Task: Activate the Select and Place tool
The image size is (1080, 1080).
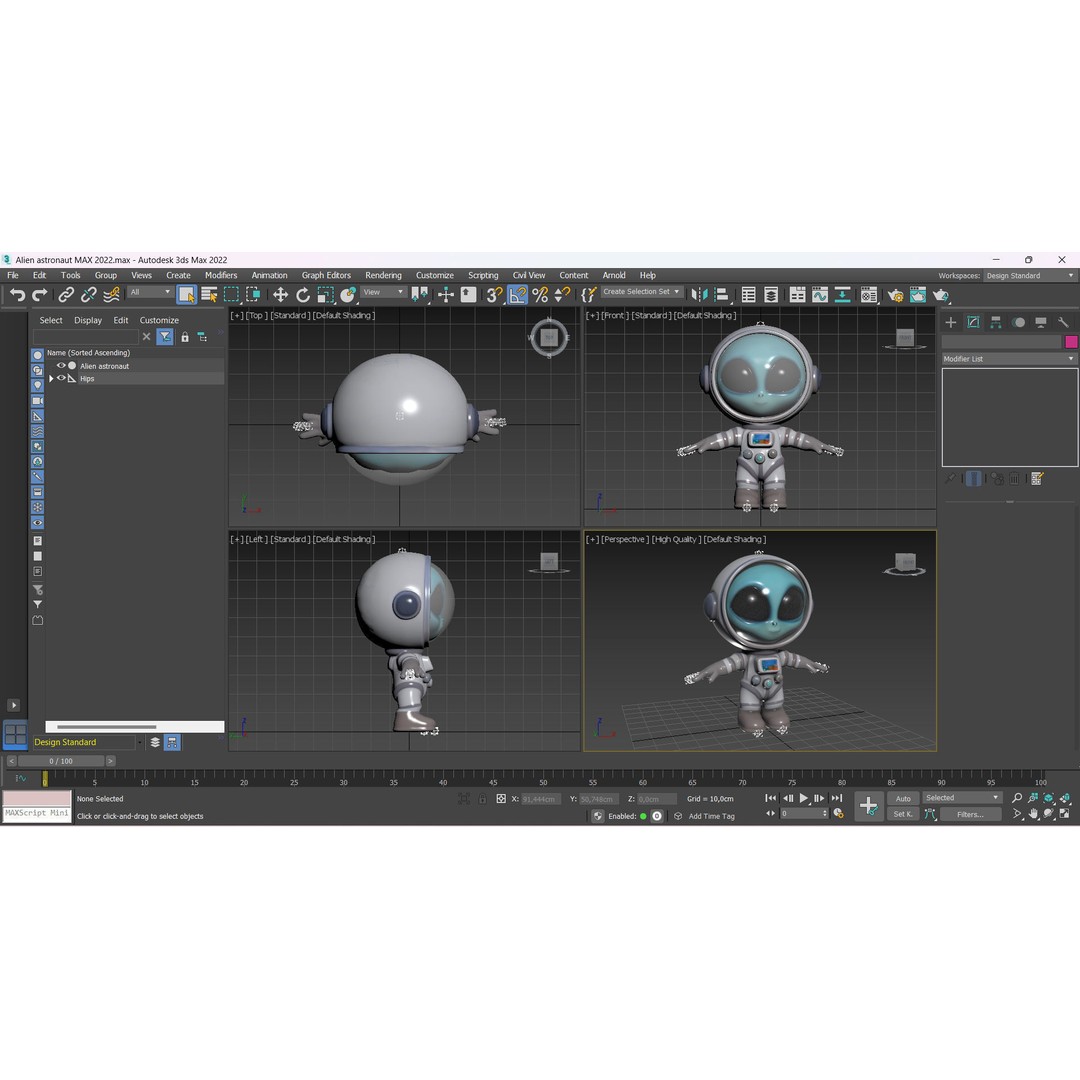Action: pyautogui.click(x=348, y=295)
